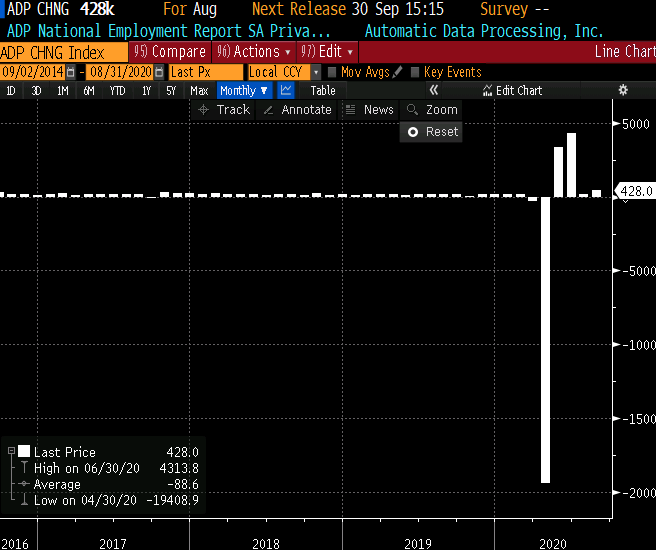Click the Next Release 30 Sep 15:15 text

348,9
